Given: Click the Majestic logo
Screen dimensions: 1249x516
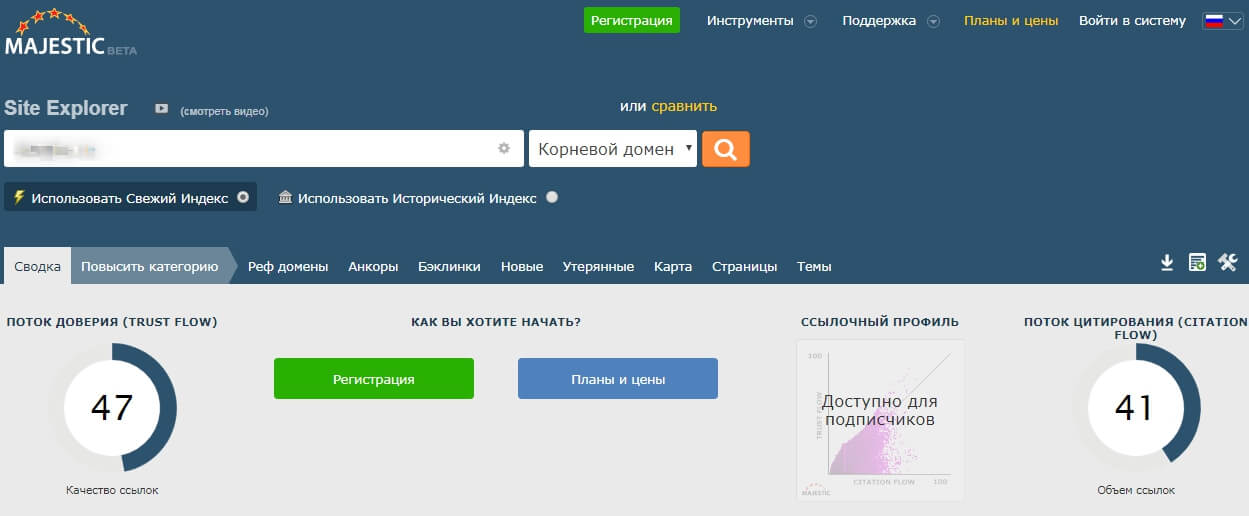Looking at the screenshot, I should [x=70, y=32].
